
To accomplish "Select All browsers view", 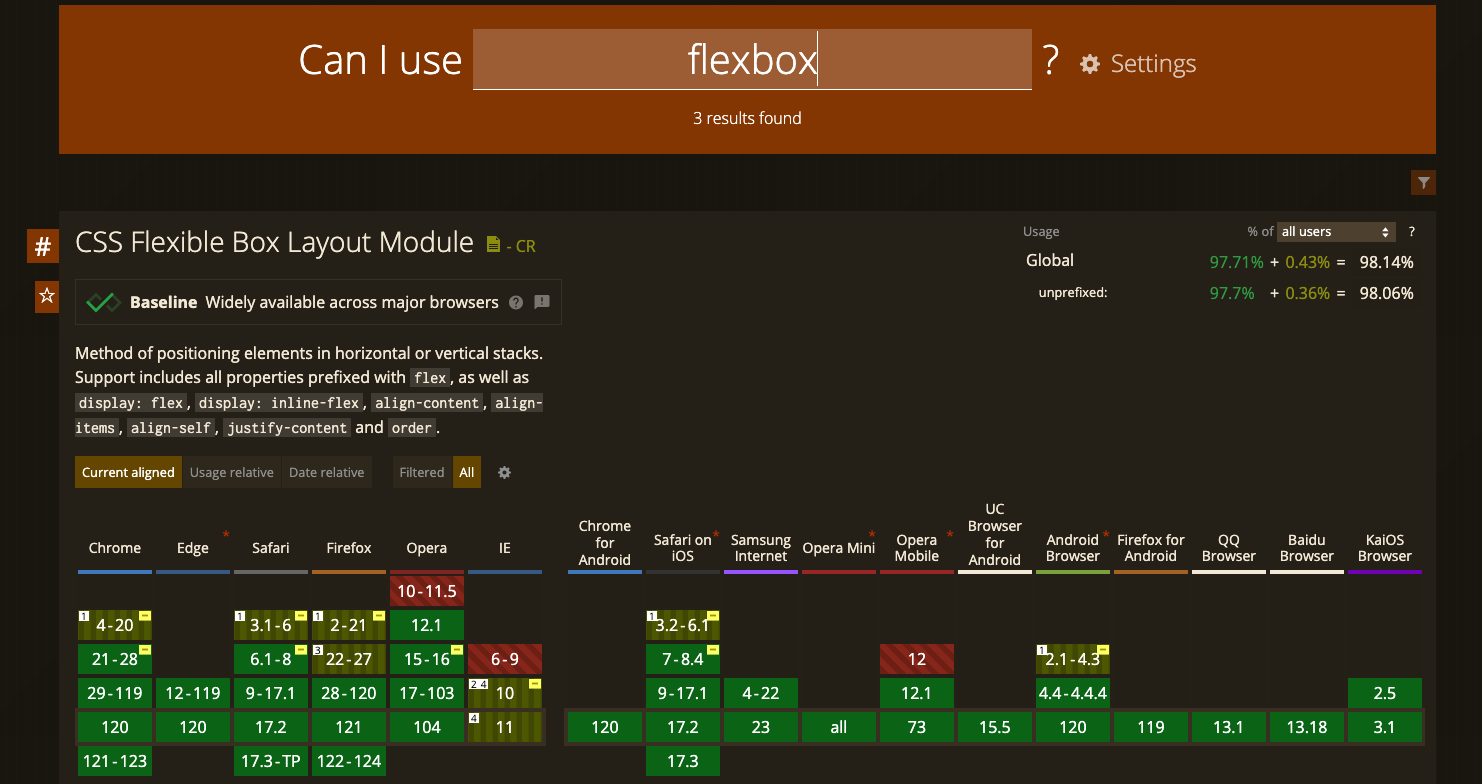I will pyautogui.click(x=467, y=472).
